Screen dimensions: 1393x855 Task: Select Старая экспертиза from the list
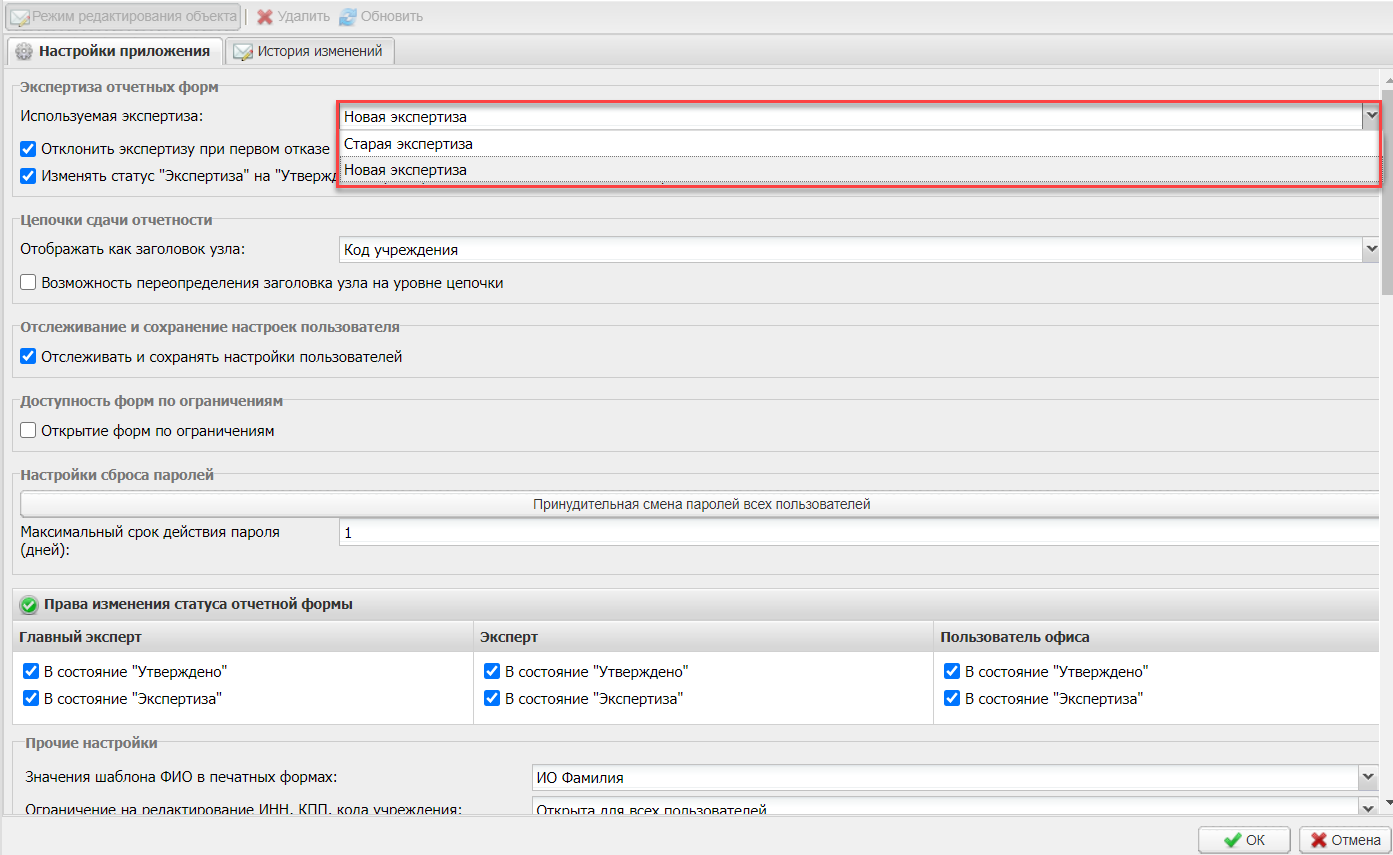[x=408, y=144]
